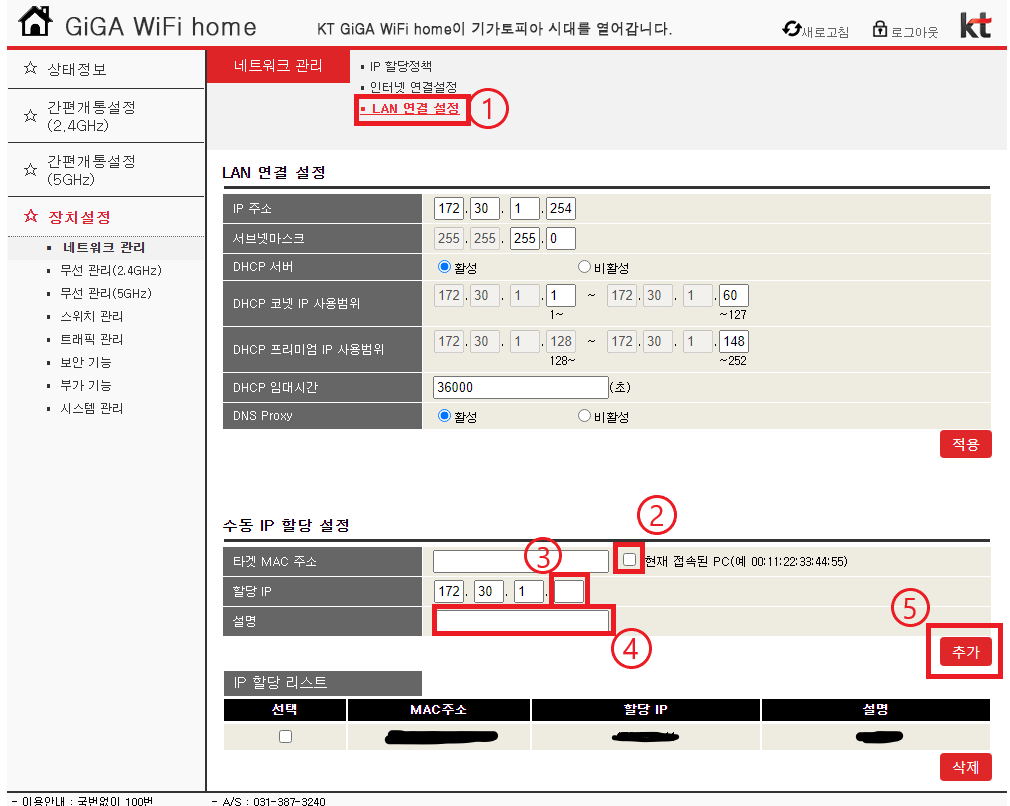Screen dimensions: 1010x806
Task: Check the 선택 checkbox in IP 할당 리스트 row
Action: coord(285,736)
